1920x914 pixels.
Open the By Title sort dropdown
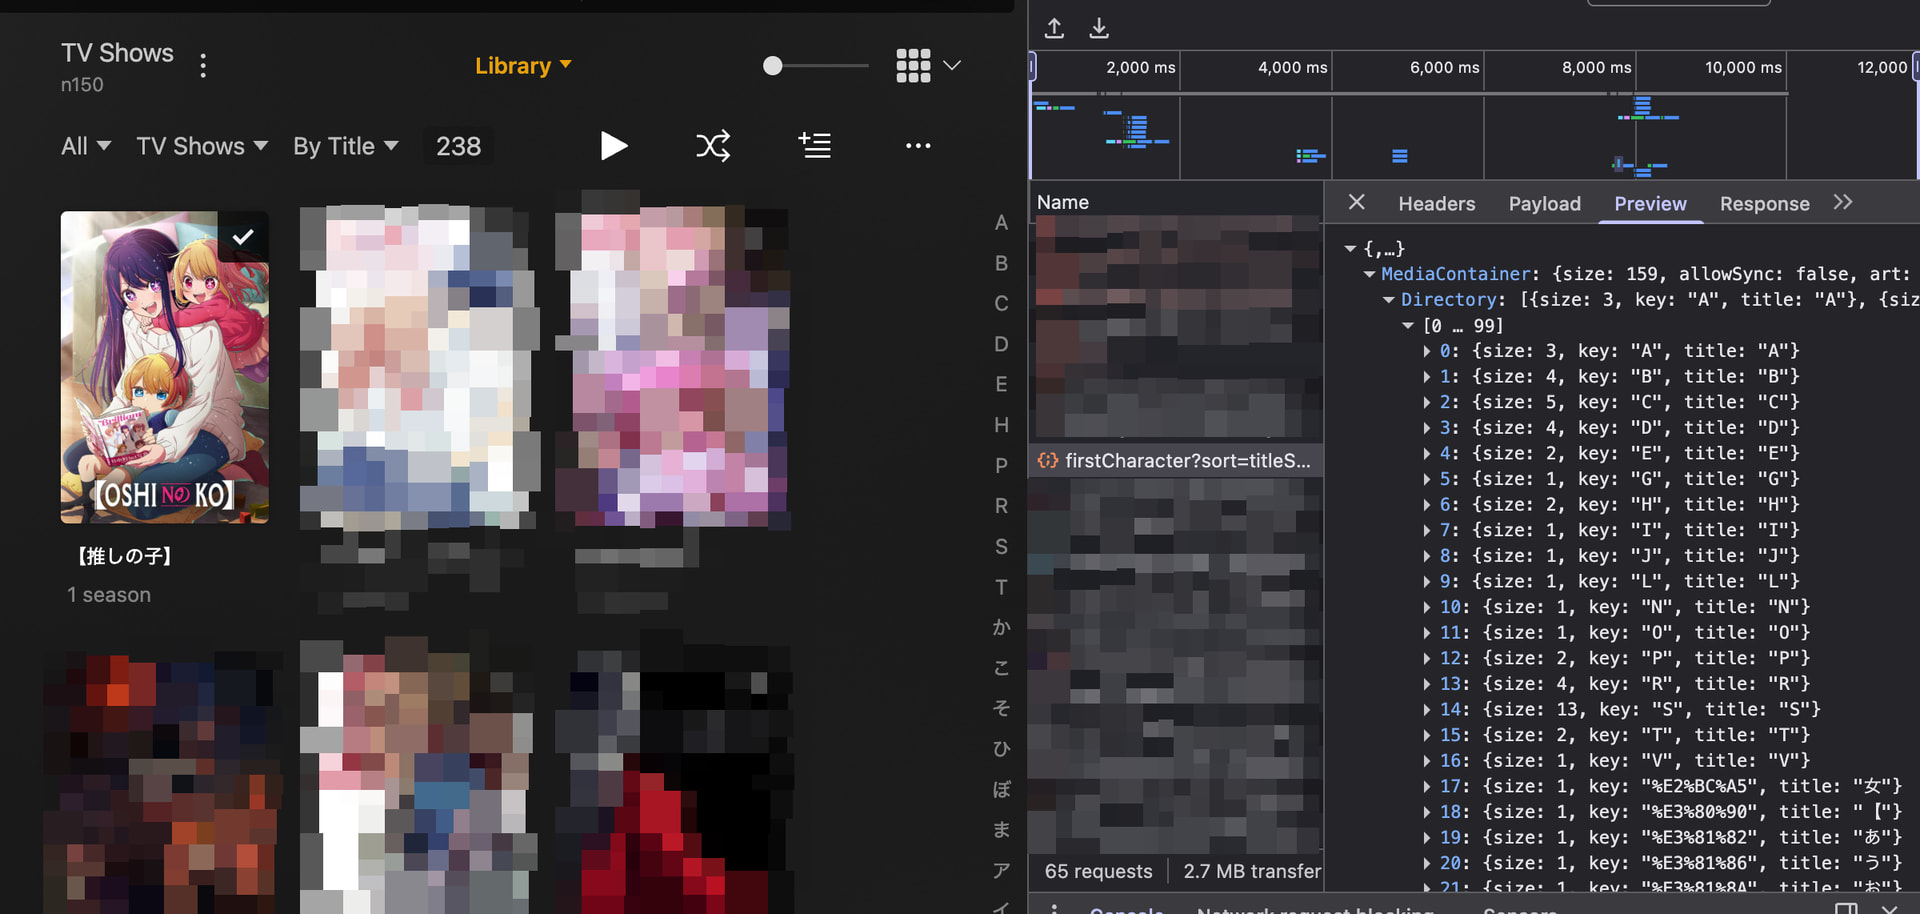coord(346,146)
